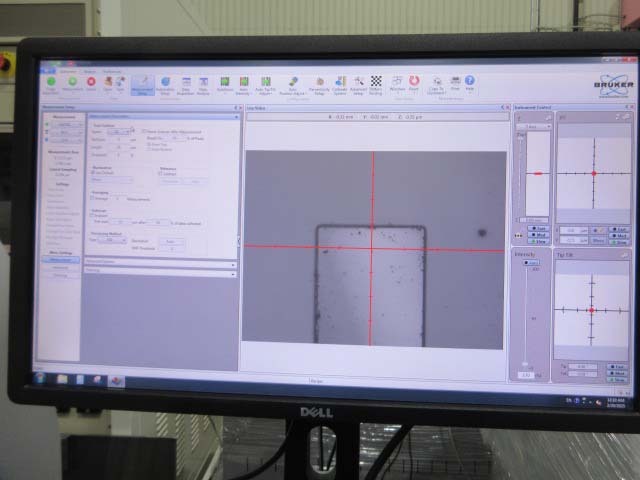Open the blue application menu button
The width and height of the screenshot is (640, 480).
pos(48,71)
